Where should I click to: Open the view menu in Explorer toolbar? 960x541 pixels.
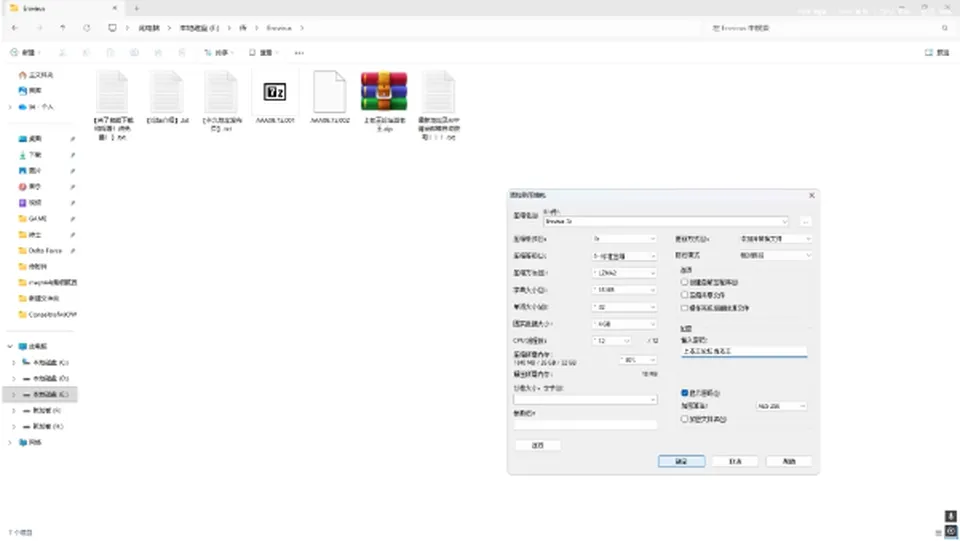[x=263, y=53]
